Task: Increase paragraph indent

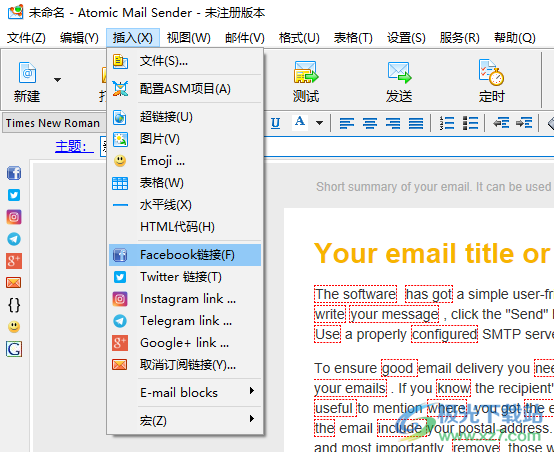Action: click(x=524, y=123)
